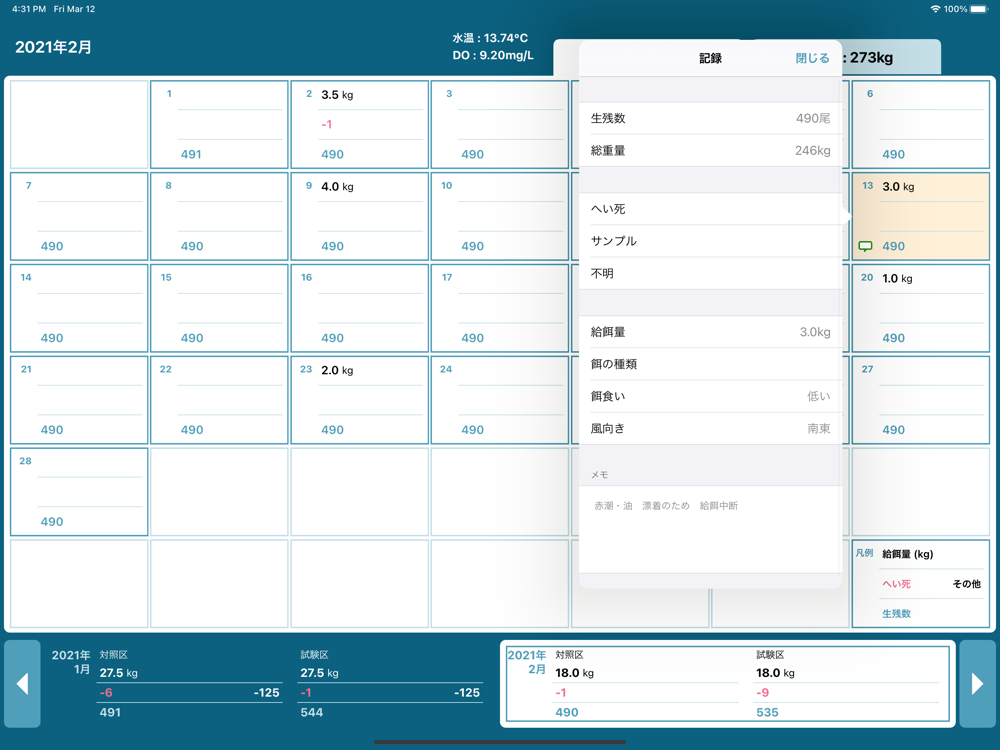Viewport: 1000px width, 750px height.
Task: Open the green memo icon on day 13
Action: point(865,246)
